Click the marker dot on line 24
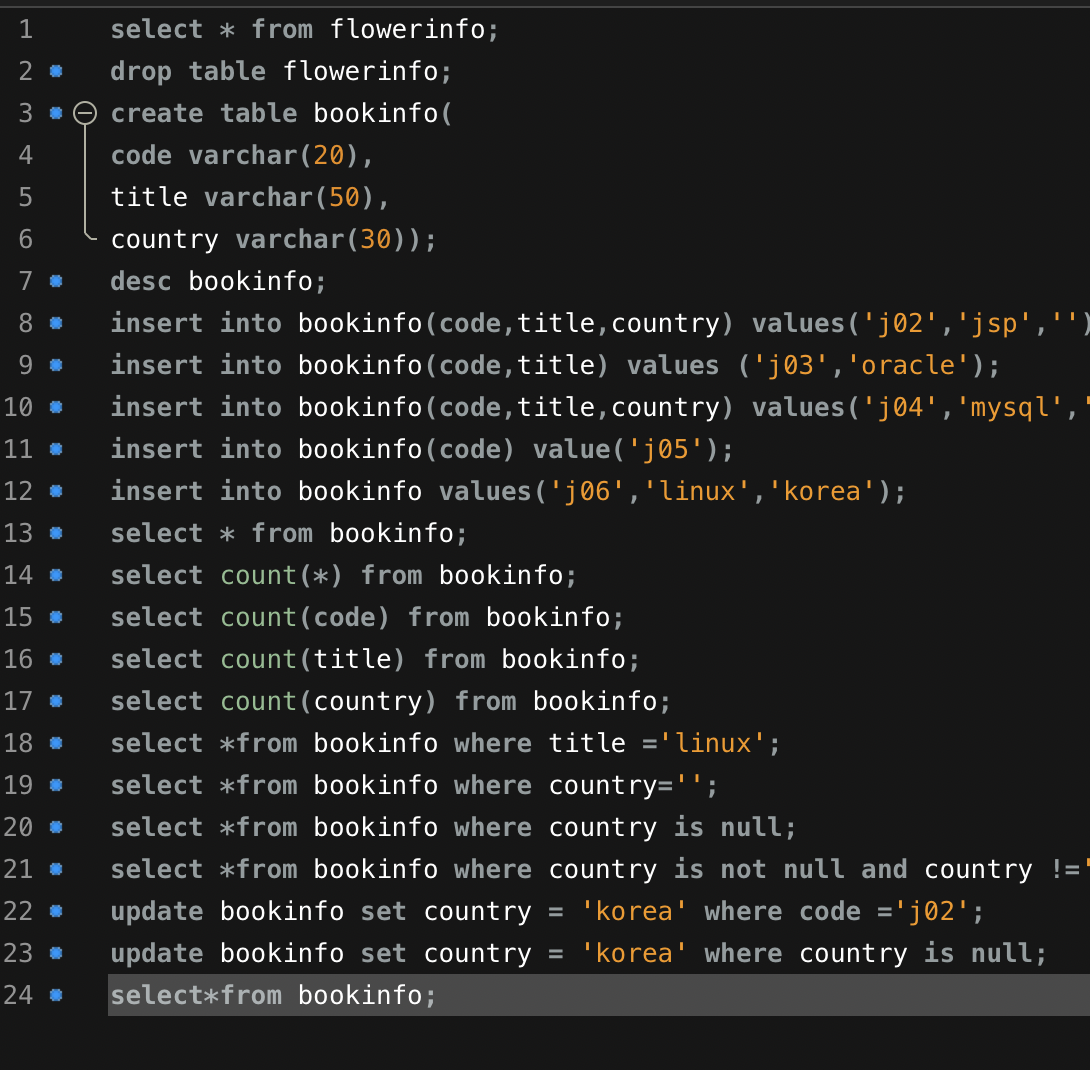1090x1070 pixels. pyautogui.click(x=56, y=995)
